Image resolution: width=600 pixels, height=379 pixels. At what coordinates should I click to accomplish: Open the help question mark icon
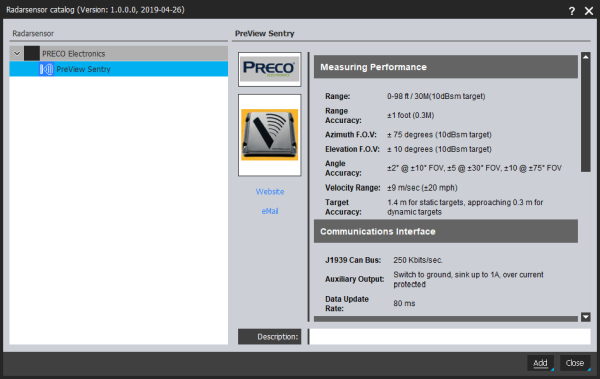[572, 11]
